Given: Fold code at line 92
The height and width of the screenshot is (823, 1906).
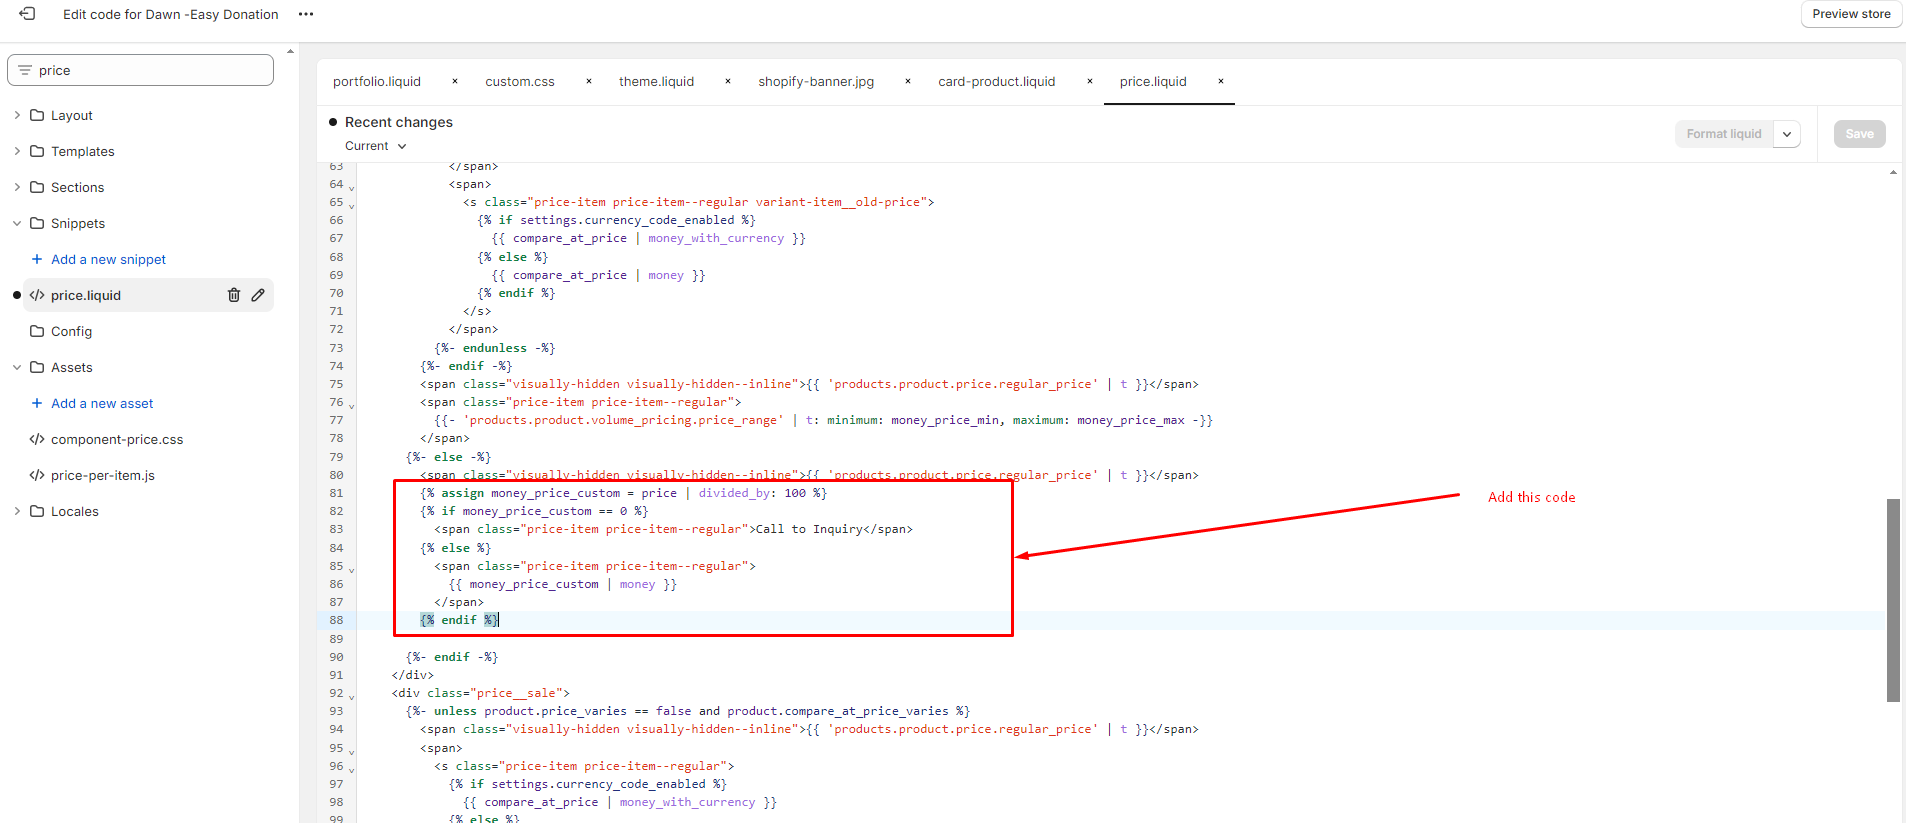Looking at the screenshot, I should tap(351, 696).
